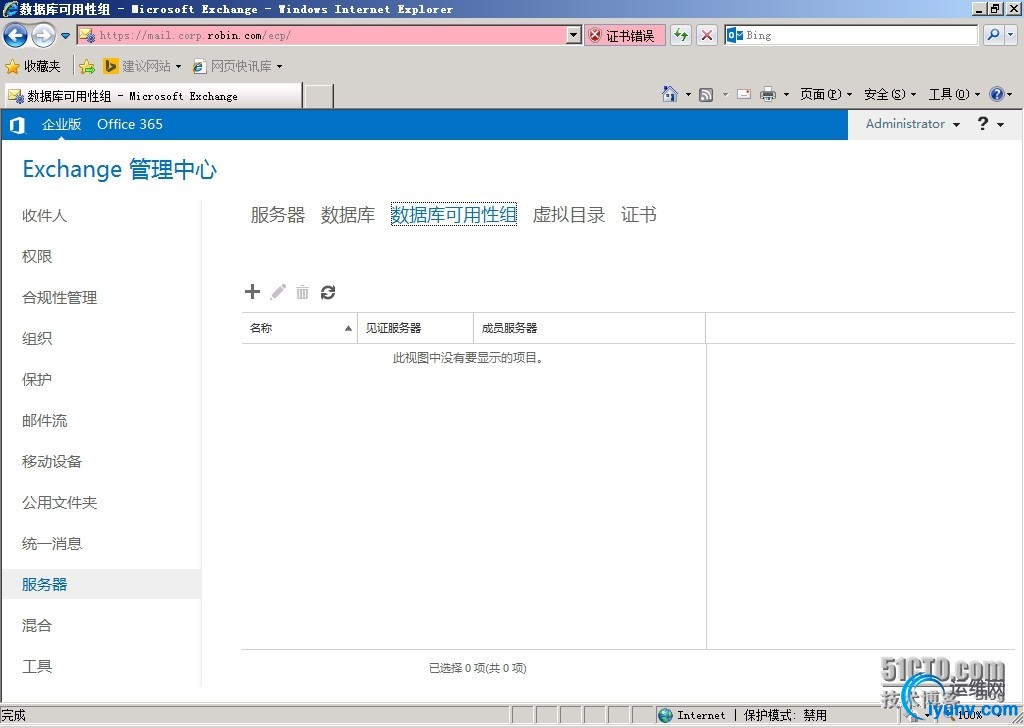Click the printer icon in IE command bar

768,94
